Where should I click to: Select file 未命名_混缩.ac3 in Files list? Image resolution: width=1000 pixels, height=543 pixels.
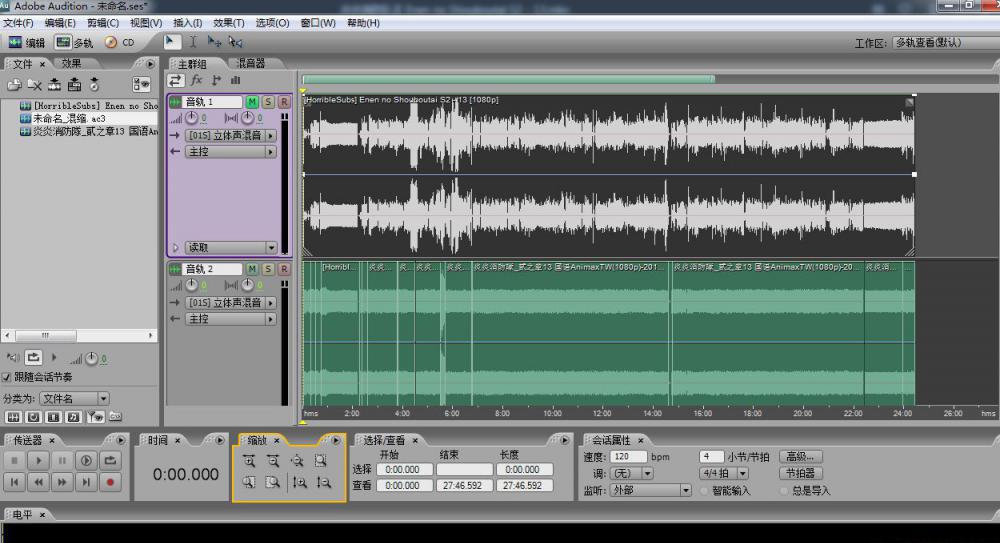pyautogui.click(x=69, y=119)
